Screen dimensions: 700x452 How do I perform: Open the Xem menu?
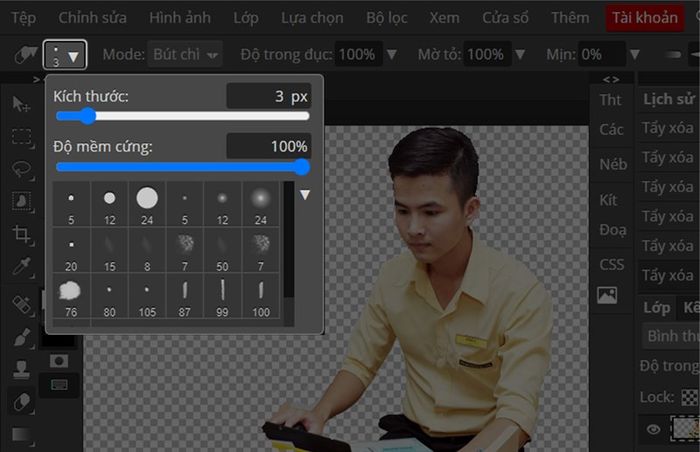pyautogui.click(x=444, y=18)
